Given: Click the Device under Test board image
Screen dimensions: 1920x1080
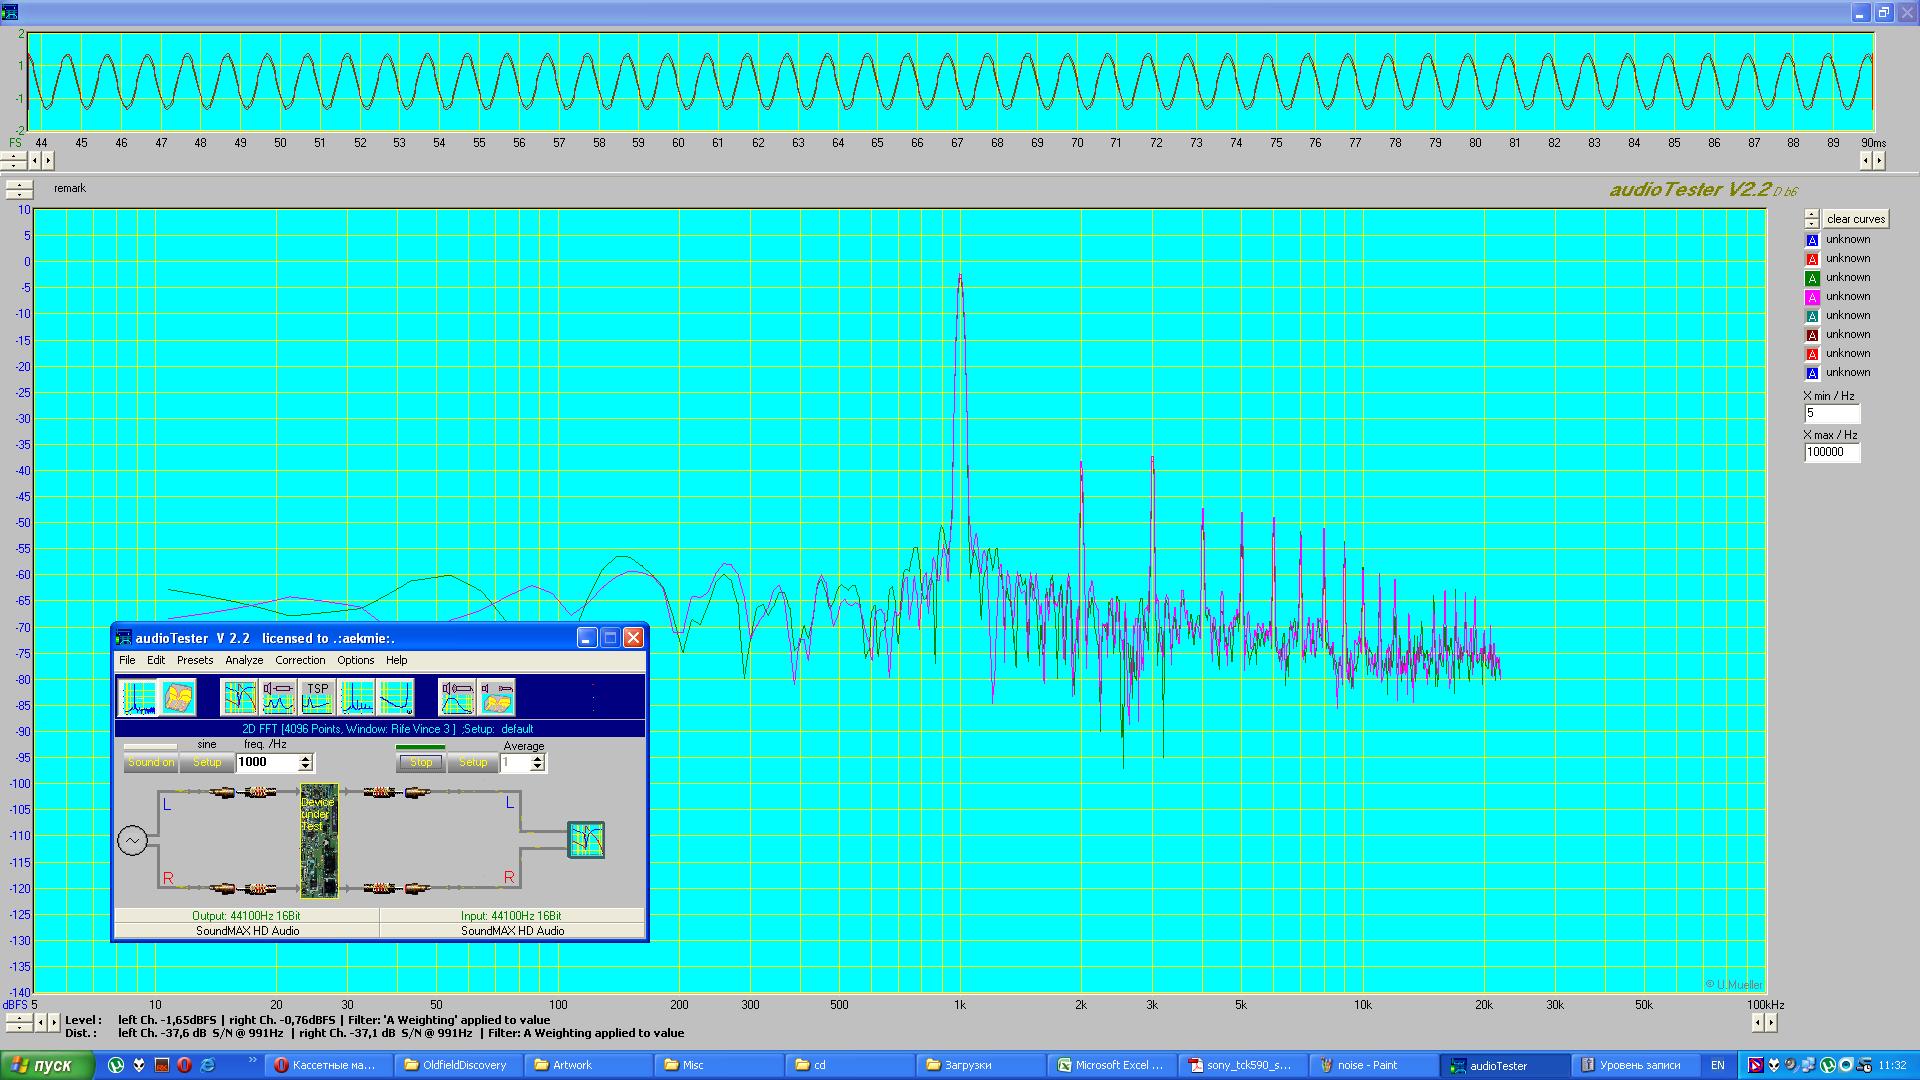Looking at the screenshot, I should [x=319, y=840].
